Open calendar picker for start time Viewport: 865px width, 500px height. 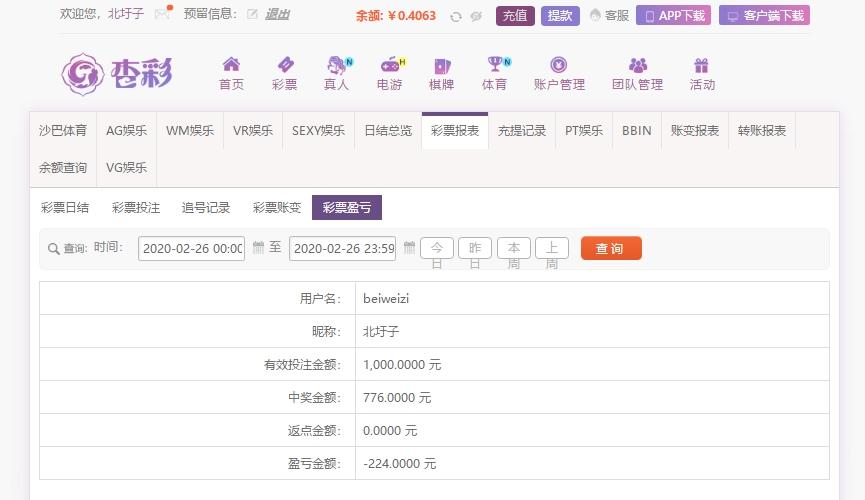click(258, 248)
